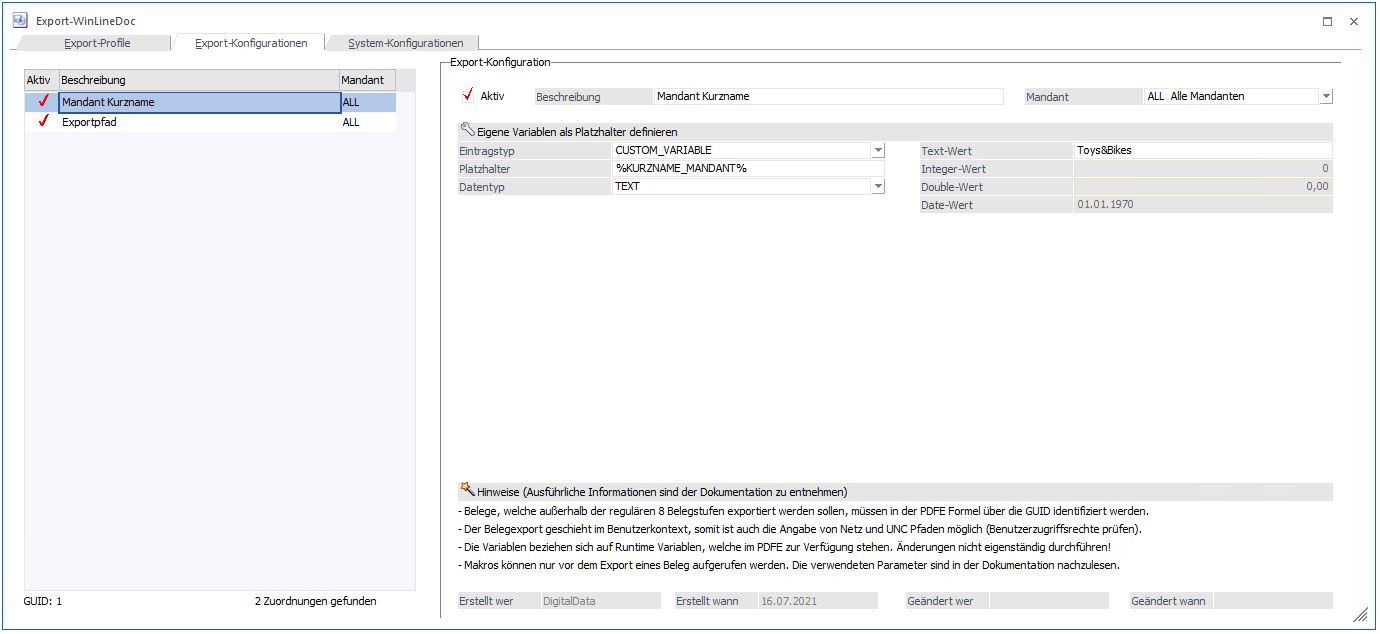Expand the Datentyp dropdown
The width and height of the screenshot is (1380, 634).
point(878,186)
